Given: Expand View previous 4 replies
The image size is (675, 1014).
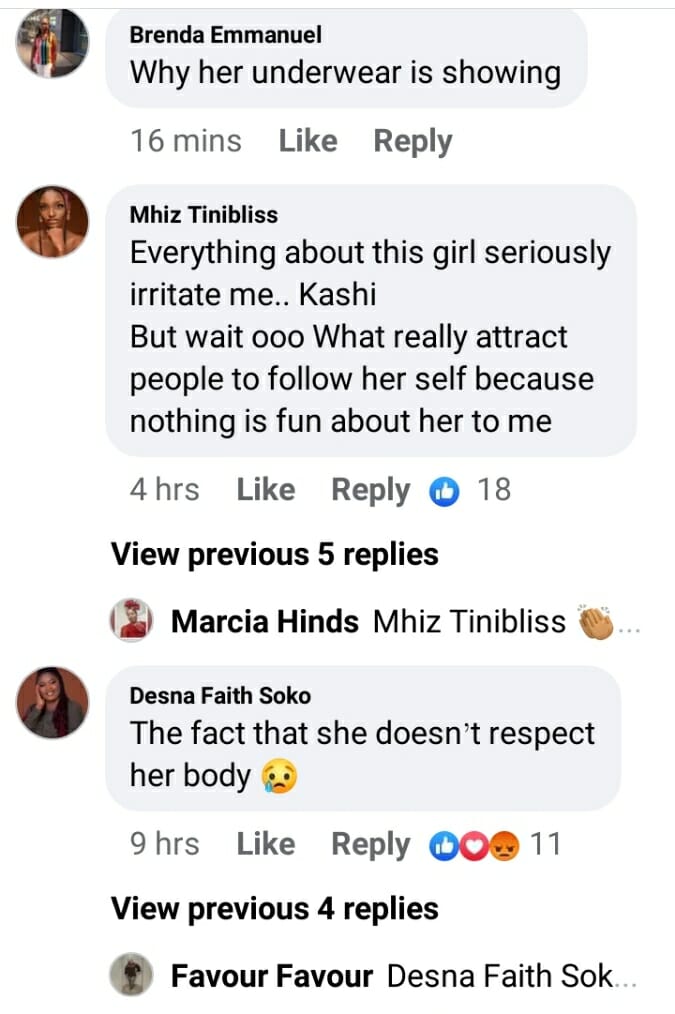Looking at the screenshot, I should [274, 908].
